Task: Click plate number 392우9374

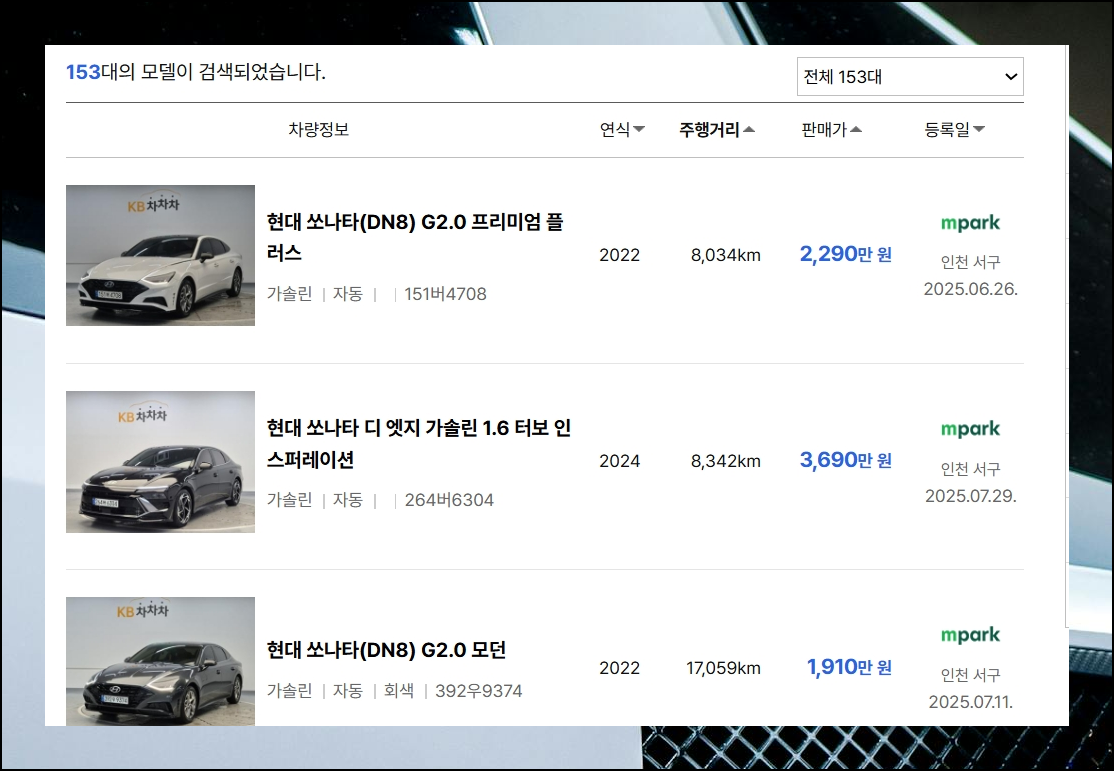Action: click(x=479, y=691)
